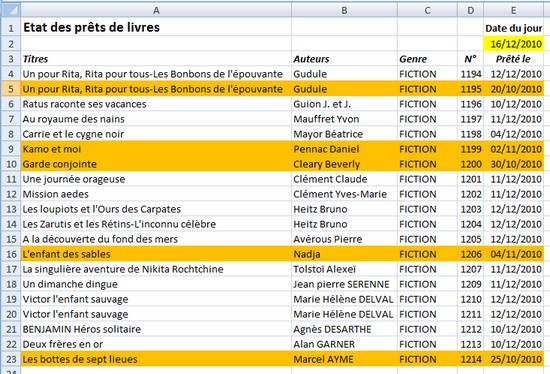
Task: Select the cell 'Une journée orageuse'
Action: (156, 179)
